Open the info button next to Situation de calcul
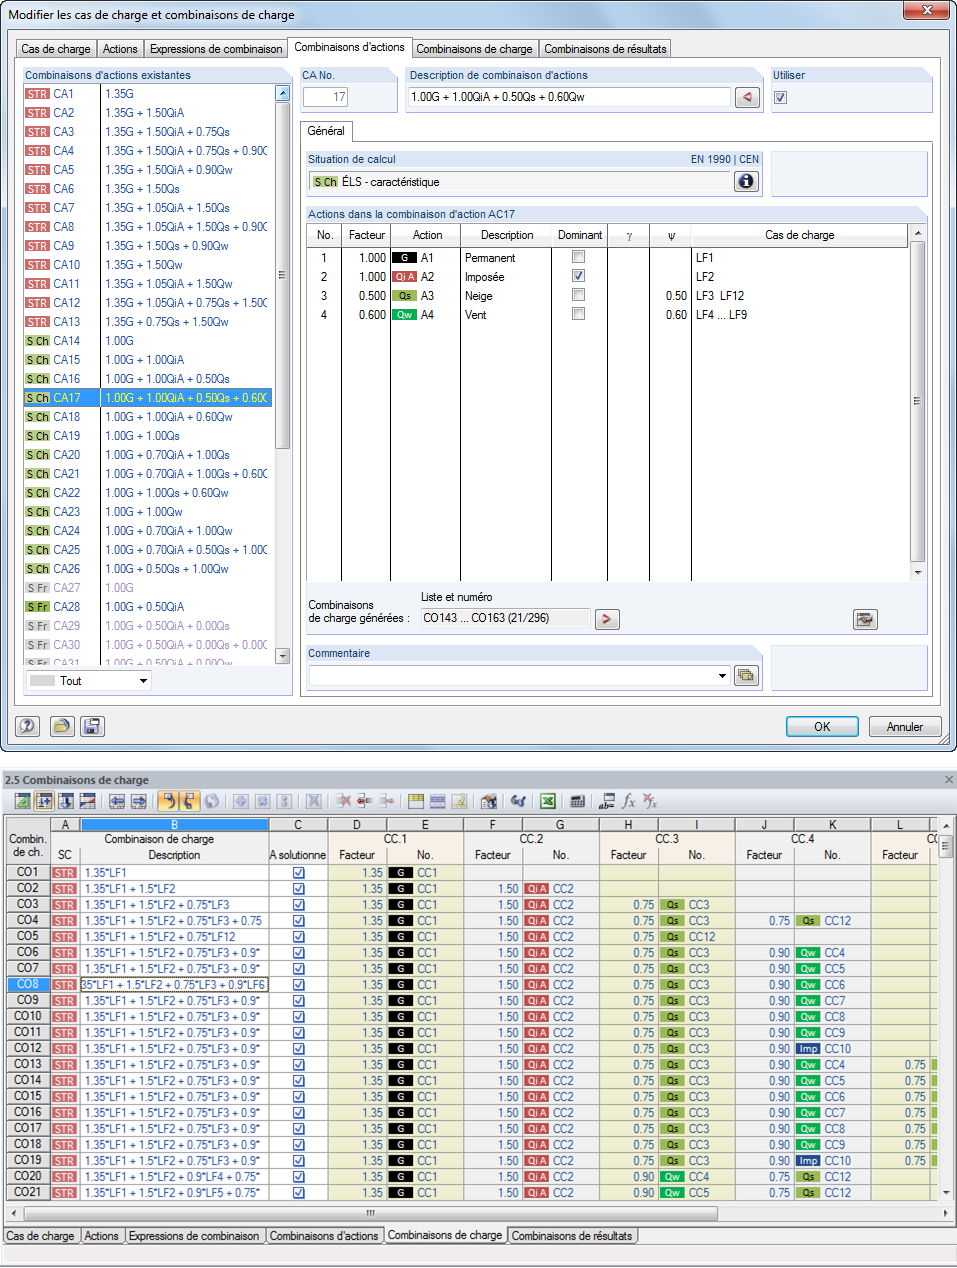This screenshot has width=957, height=1268. pos(746,181)
